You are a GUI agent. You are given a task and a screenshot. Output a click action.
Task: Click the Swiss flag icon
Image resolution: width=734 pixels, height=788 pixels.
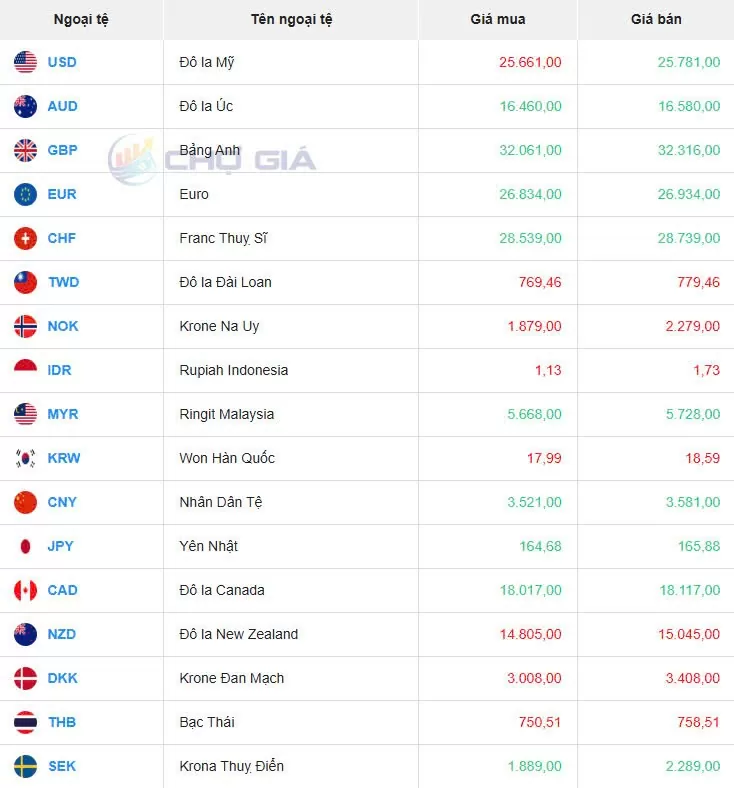(x=25, y=238)
